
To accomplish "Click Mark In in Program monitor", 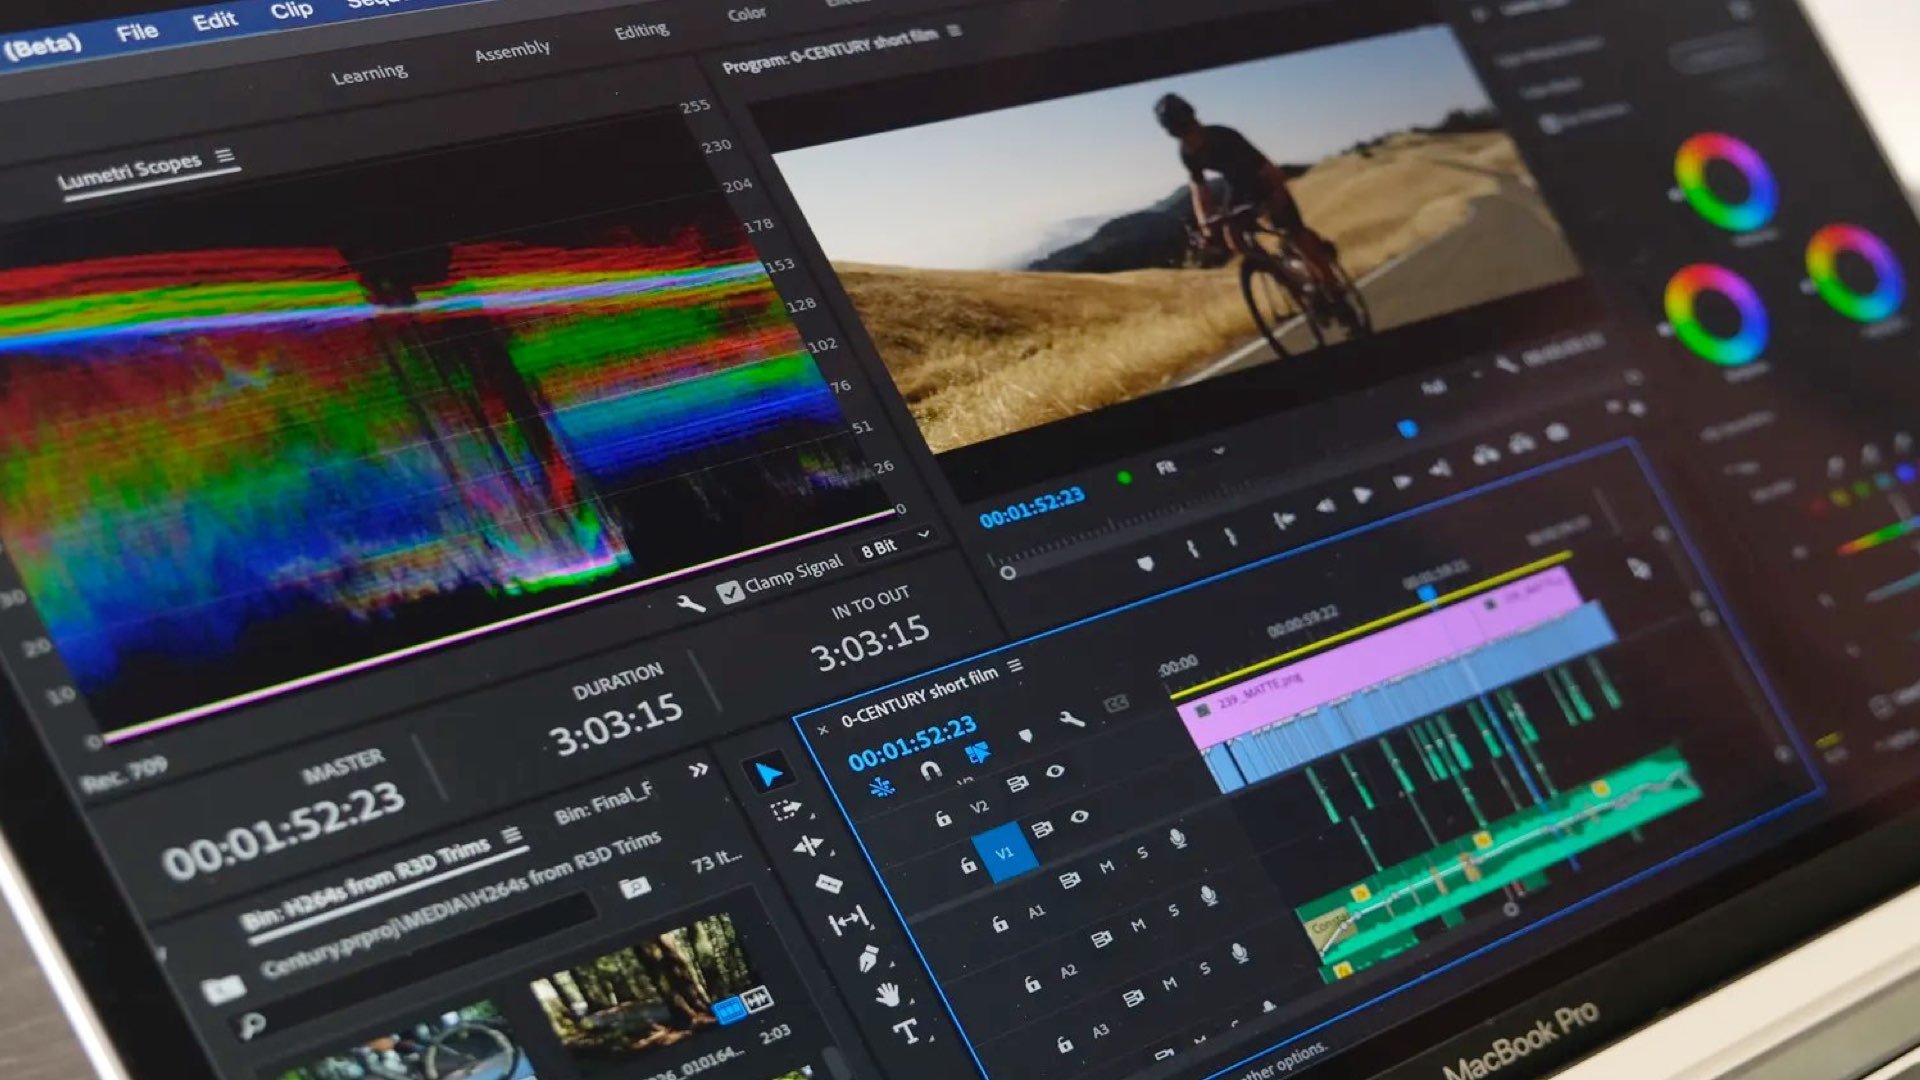I will (1192, 549).
